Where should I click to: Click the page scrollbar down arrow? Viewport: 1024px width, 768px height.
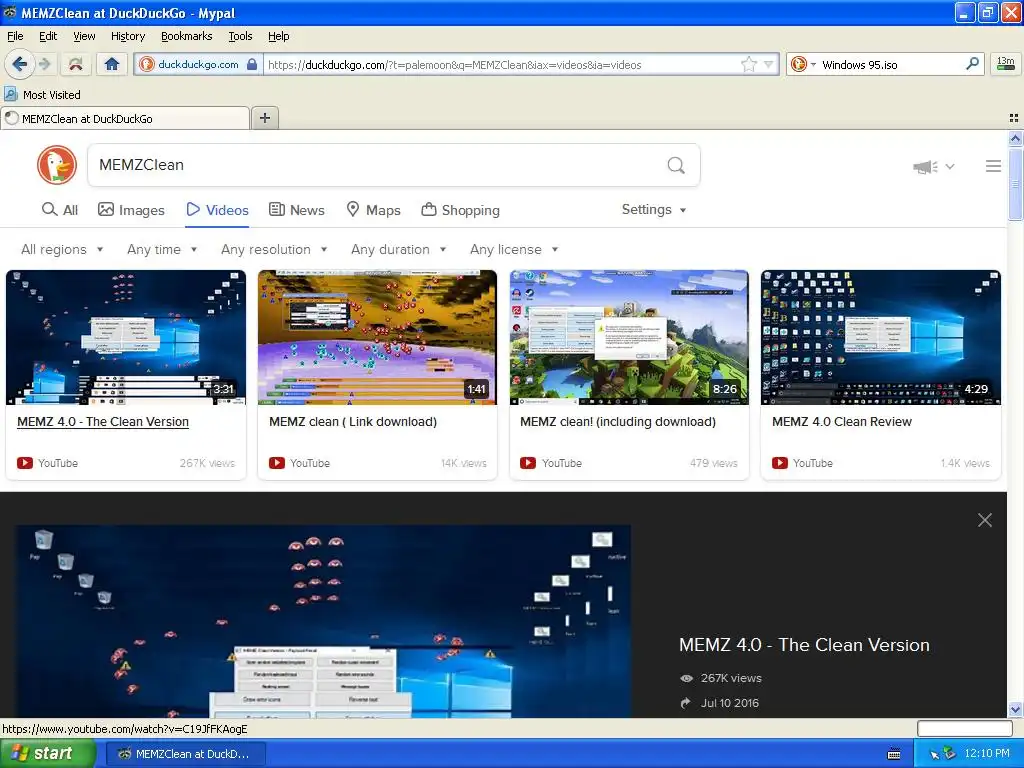pyautogui.click(x=1015, y=709)
